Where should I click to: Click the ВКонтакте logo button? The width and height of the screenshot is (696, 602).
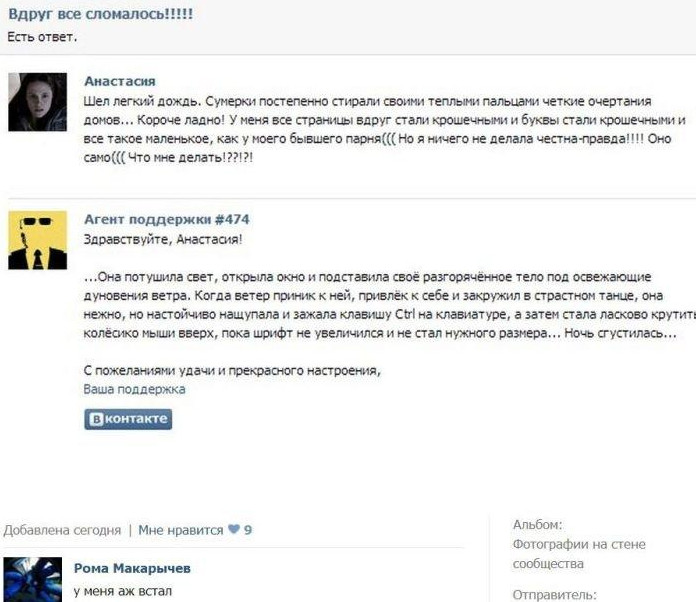click(x=128, y=419)
